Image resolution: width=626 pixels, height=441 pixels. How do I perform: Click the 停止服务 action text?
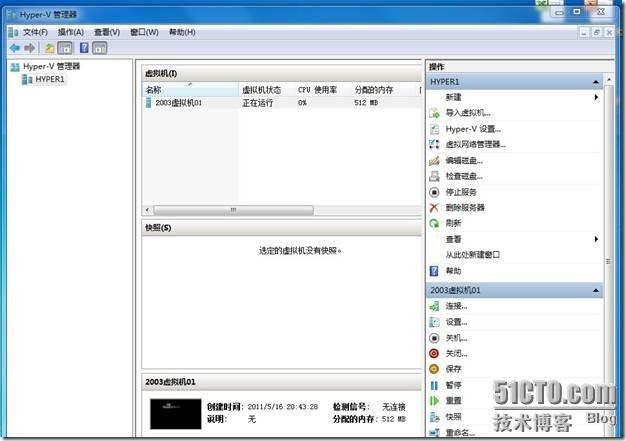tap(461, 192)
